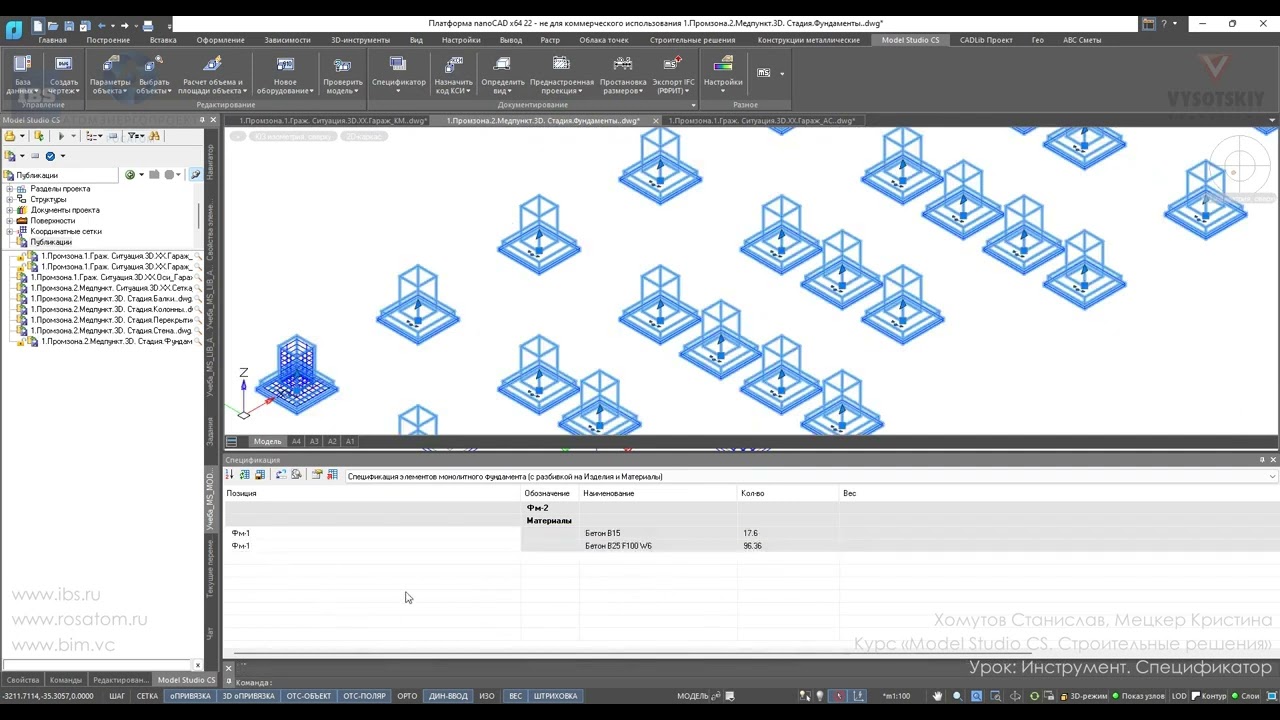
Task: Open the База данных database tool
Action: point(22,74)
